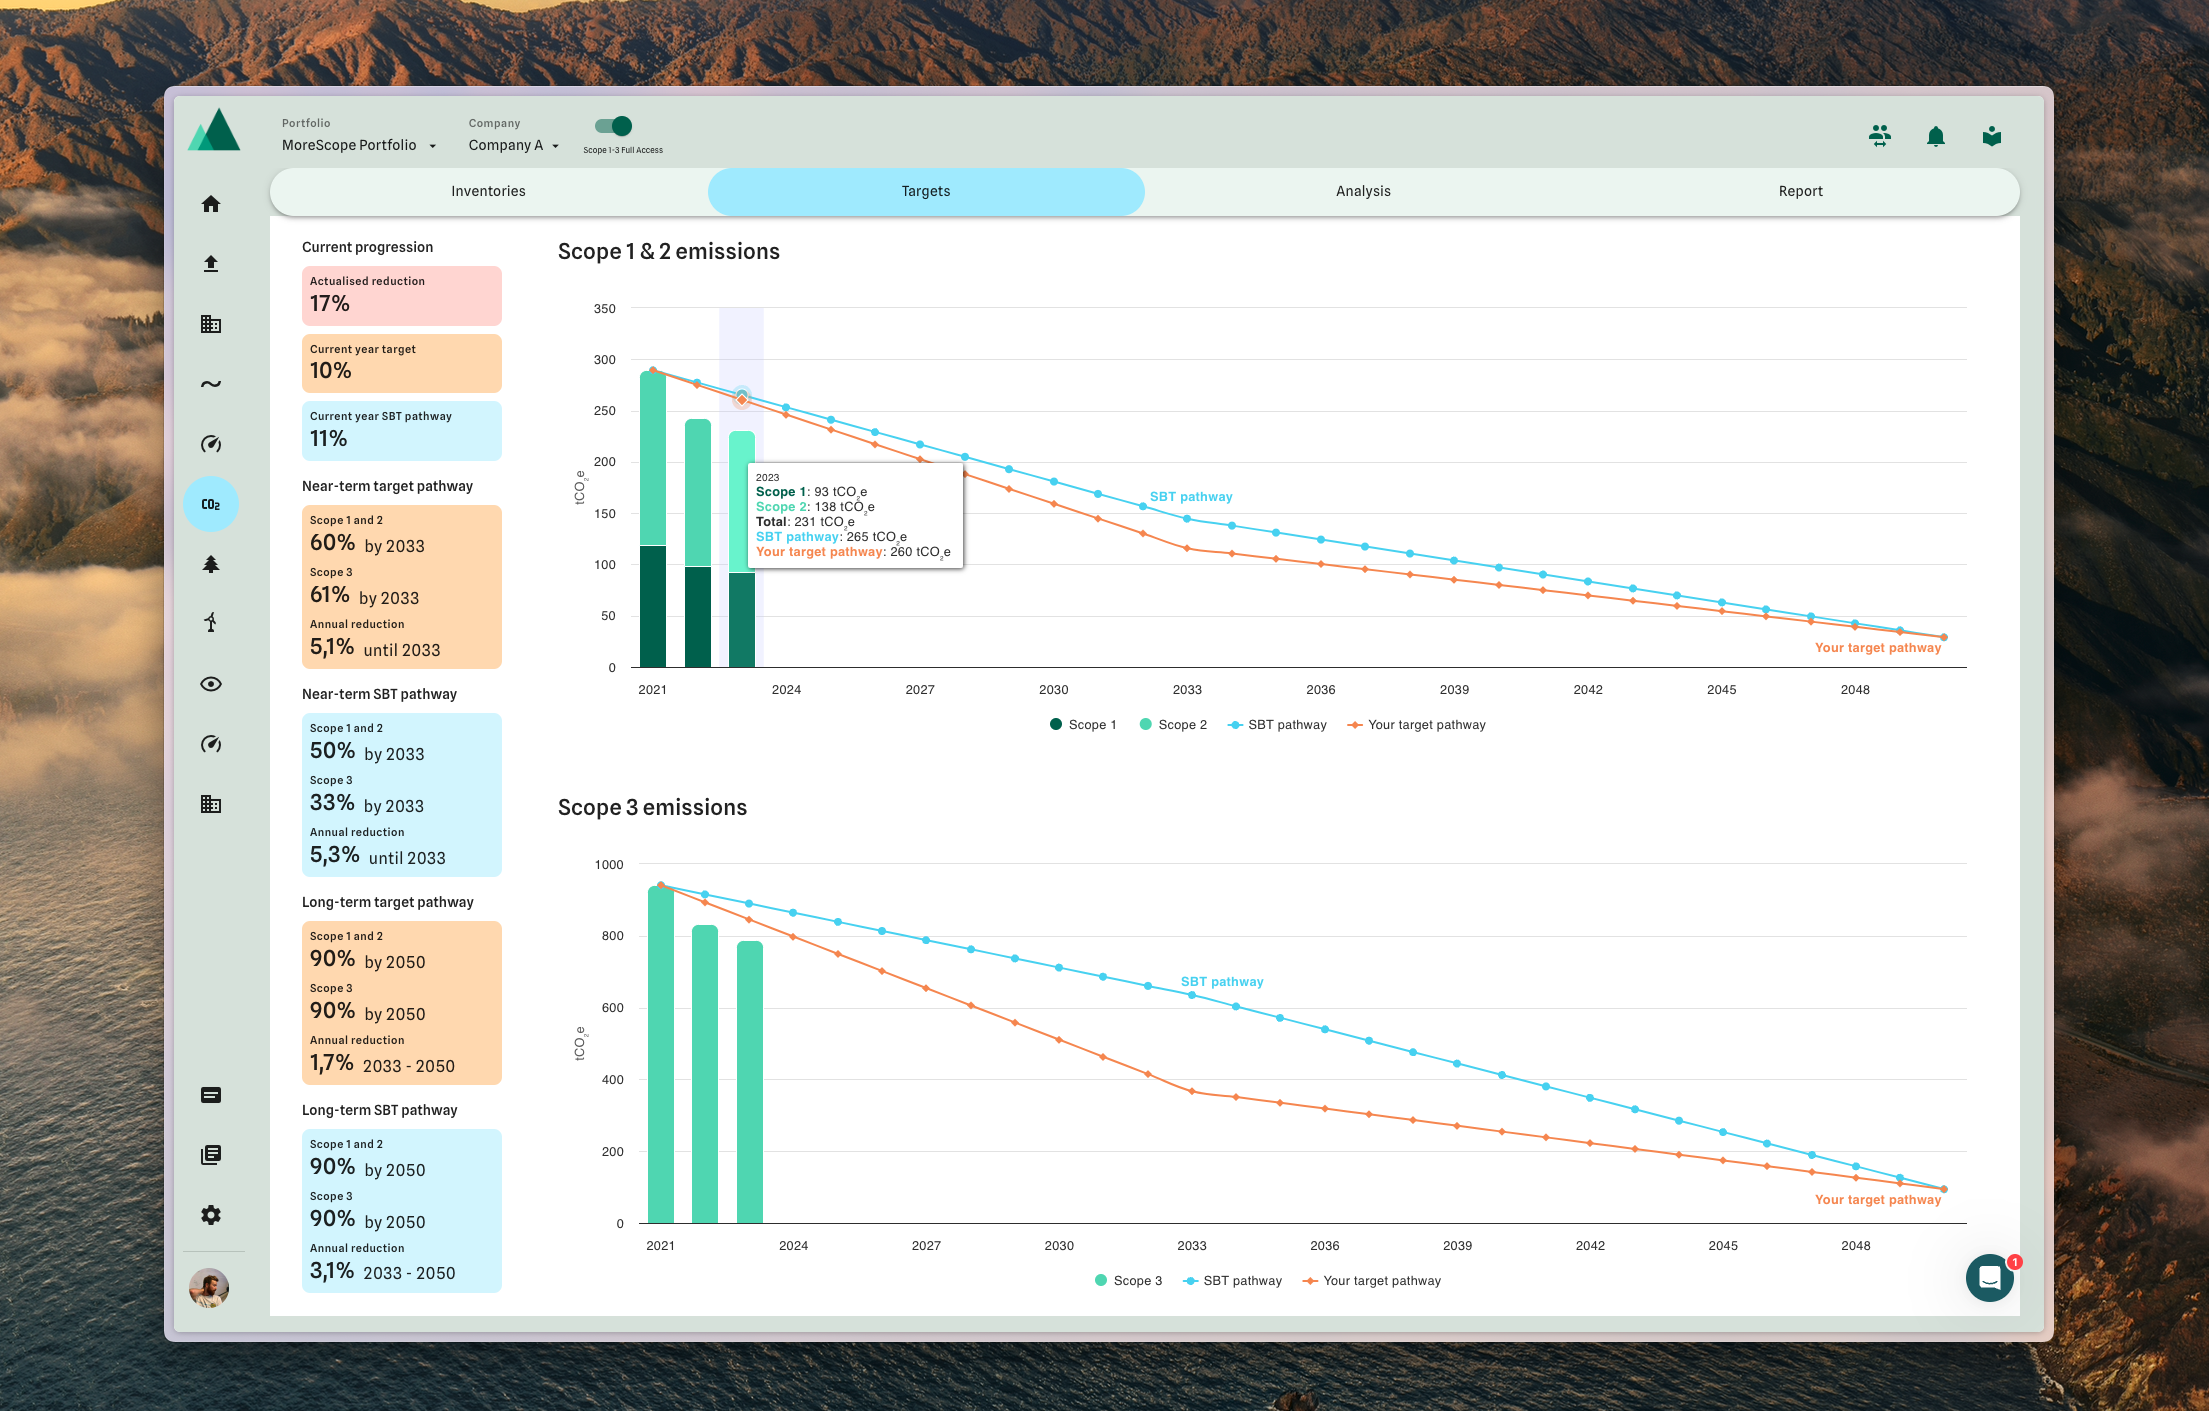Viewport: 2209px width, 1411px height.
Task: Open the Report tab
Action: tap(1800, 191)
